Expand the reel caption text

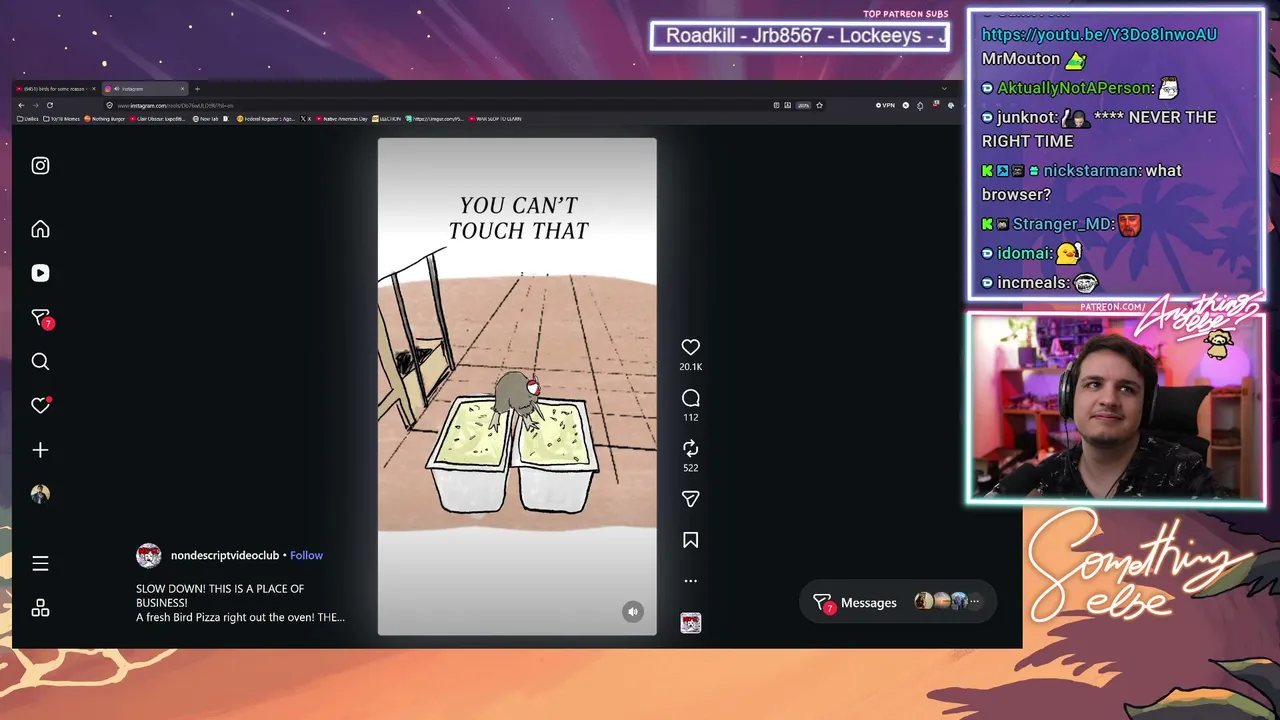coord(240,603)
